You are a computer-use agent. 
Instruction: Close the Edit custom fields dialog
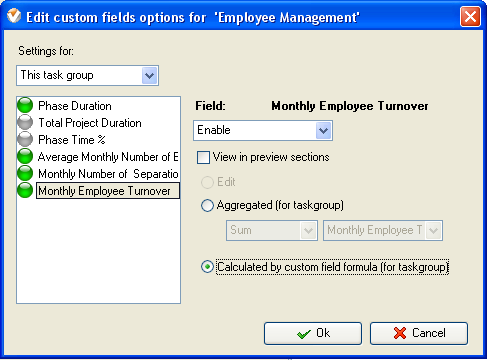click(x=470, y=16)
